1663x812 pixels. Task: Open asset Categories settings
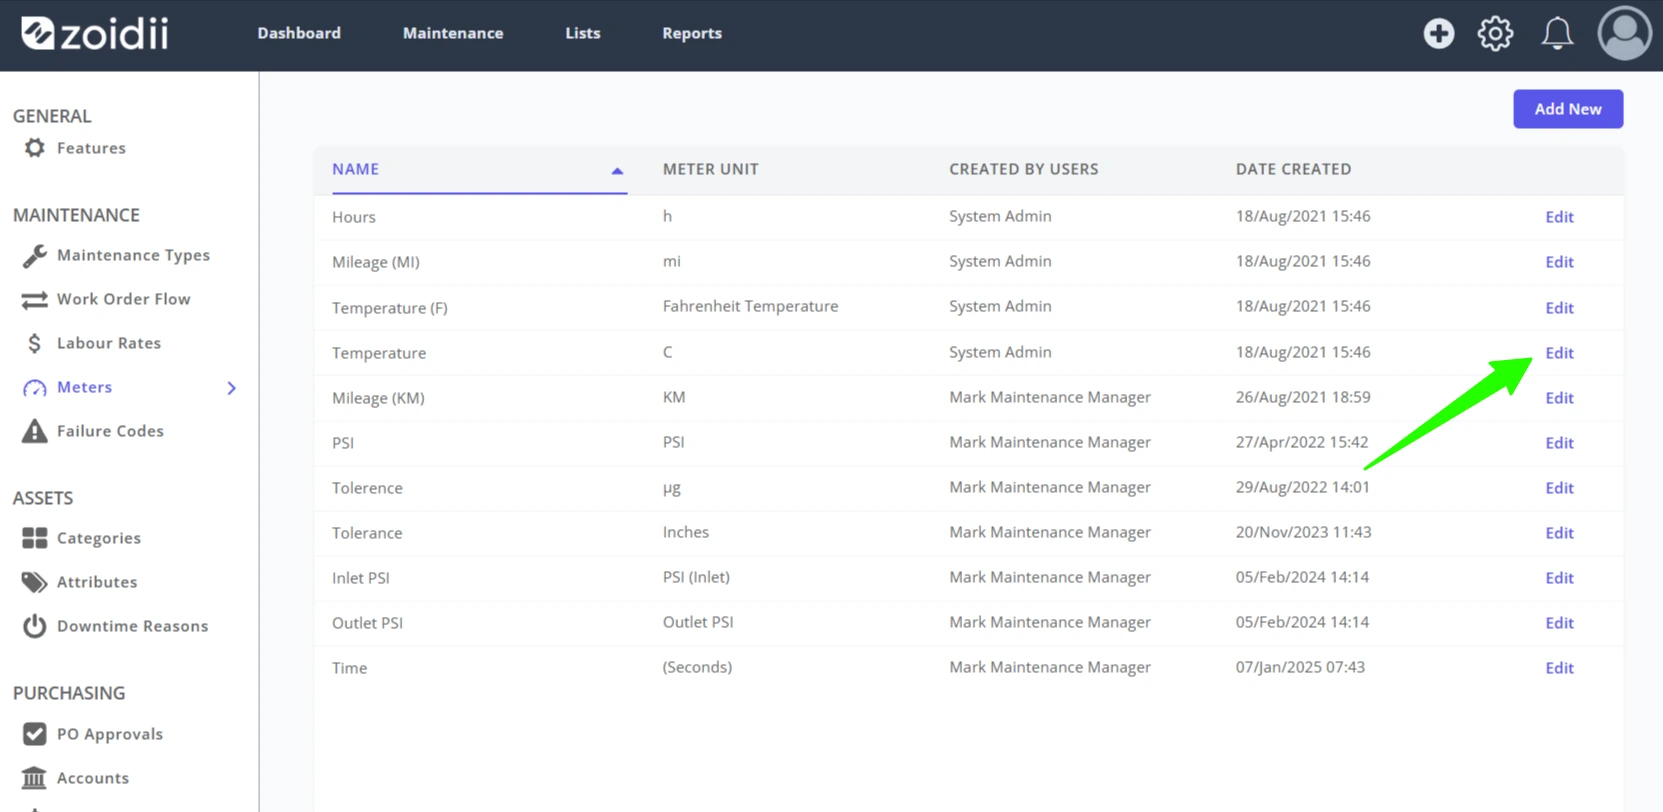click(98, 538)
